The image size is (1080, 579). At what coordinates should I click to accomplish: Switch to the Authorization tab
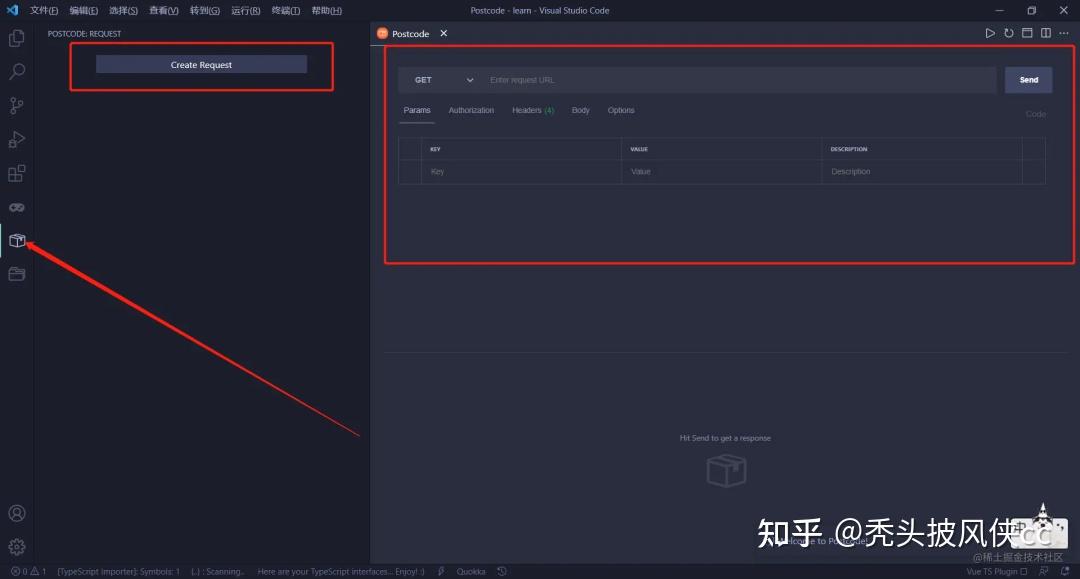471,110
